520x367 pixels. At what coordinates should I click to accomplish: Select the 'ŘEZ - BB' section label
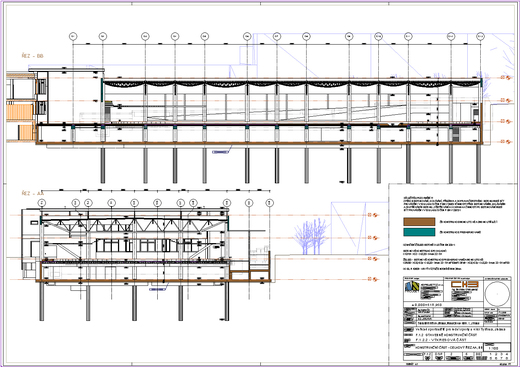[x=32, y=56]
